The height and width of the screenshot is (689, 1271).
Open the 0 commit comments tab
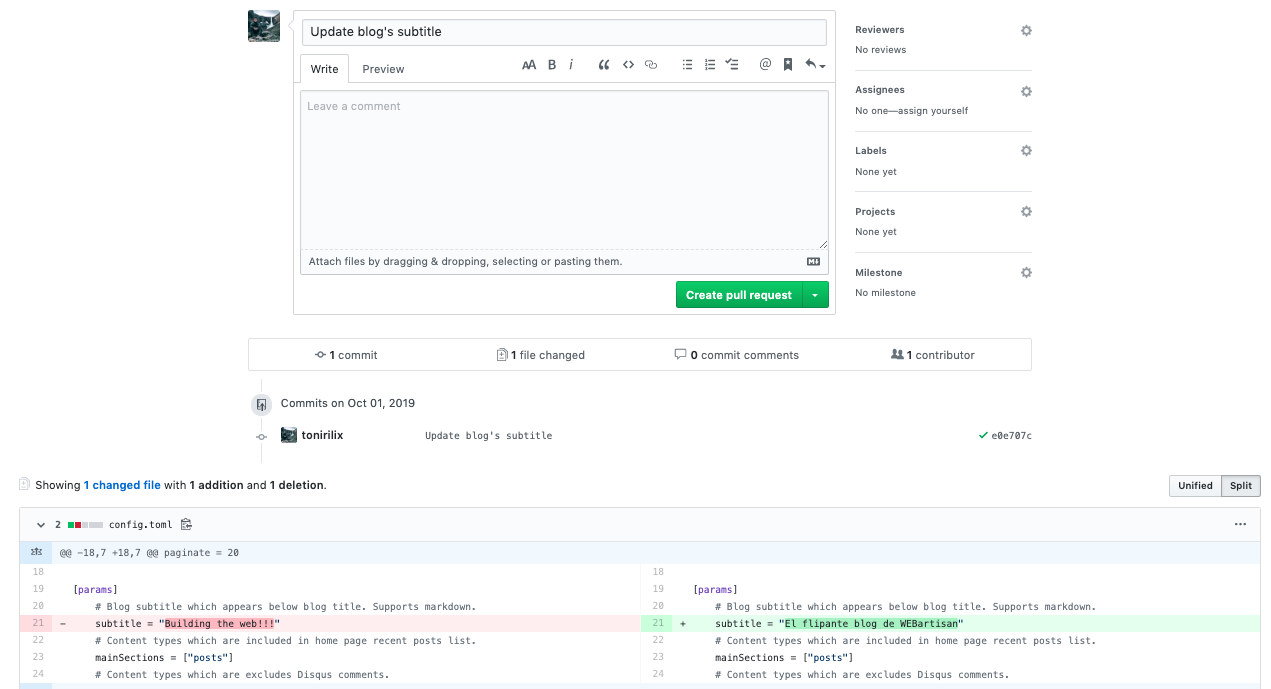click(x=737, y=355)
